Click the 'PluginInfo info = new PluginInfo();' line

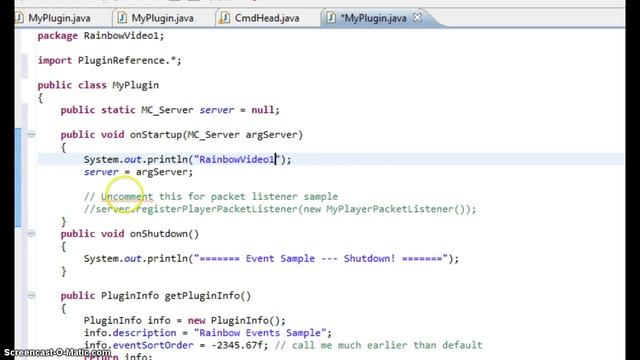(185, 320)
